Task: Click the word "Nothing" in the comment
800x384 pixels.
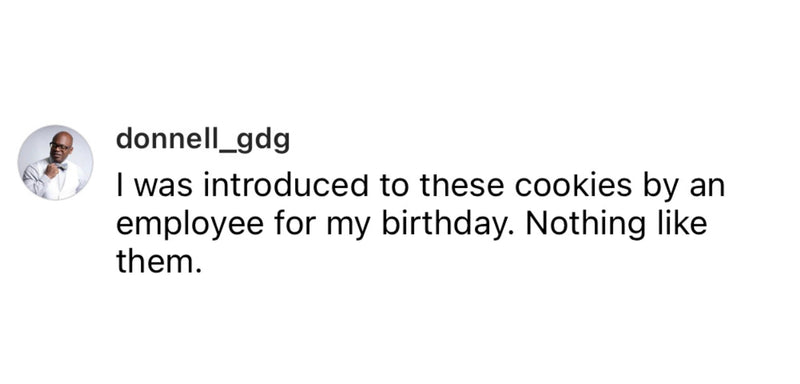Action: coord(586,225)
